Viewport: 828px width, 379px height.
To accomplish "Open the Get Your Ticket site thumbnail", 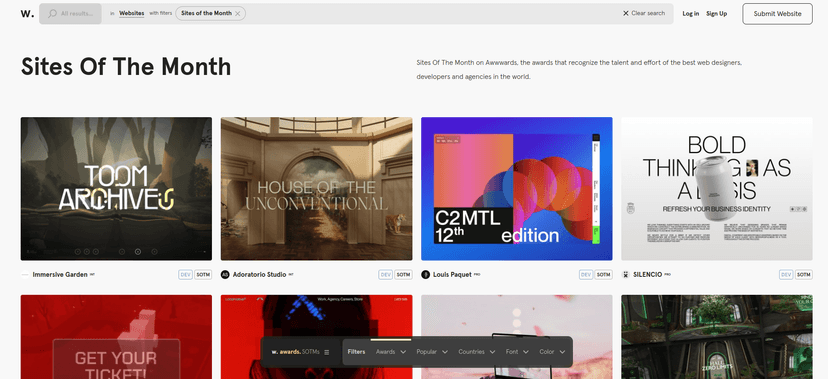I will [116, 337].
